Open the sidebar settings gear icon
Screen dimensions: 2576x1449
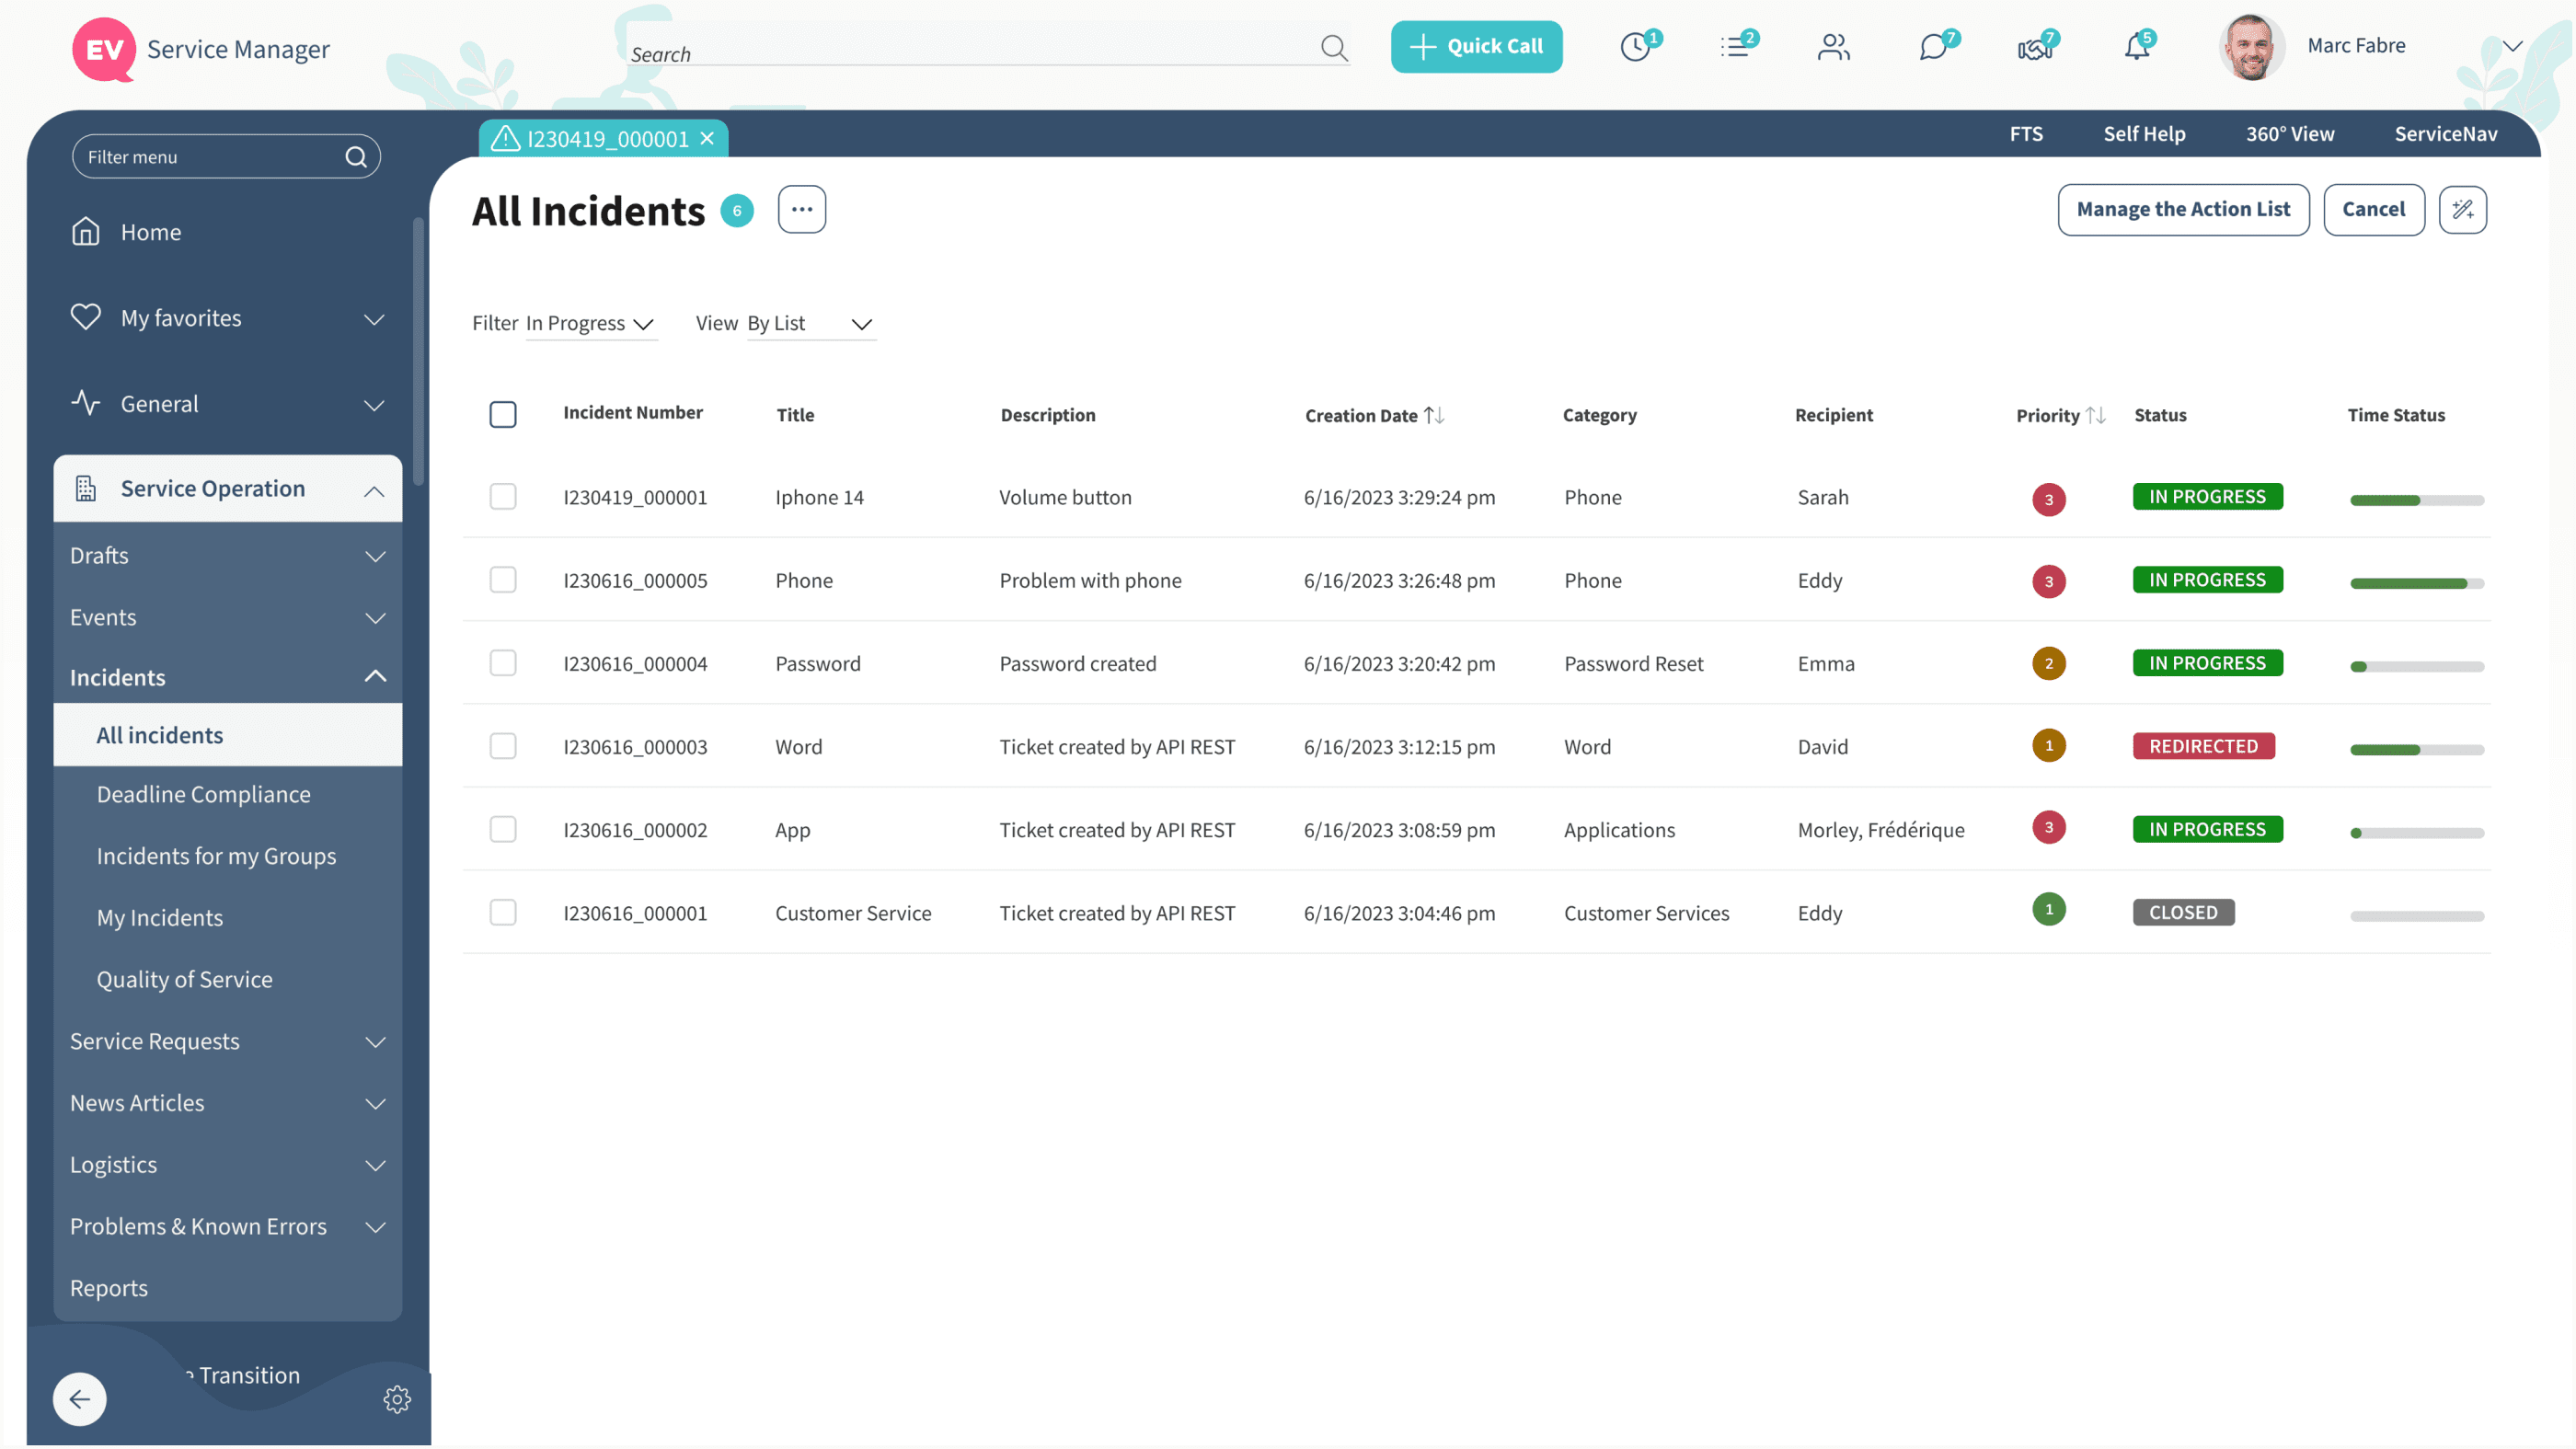pyautogui.click(x=397, y=1399)
